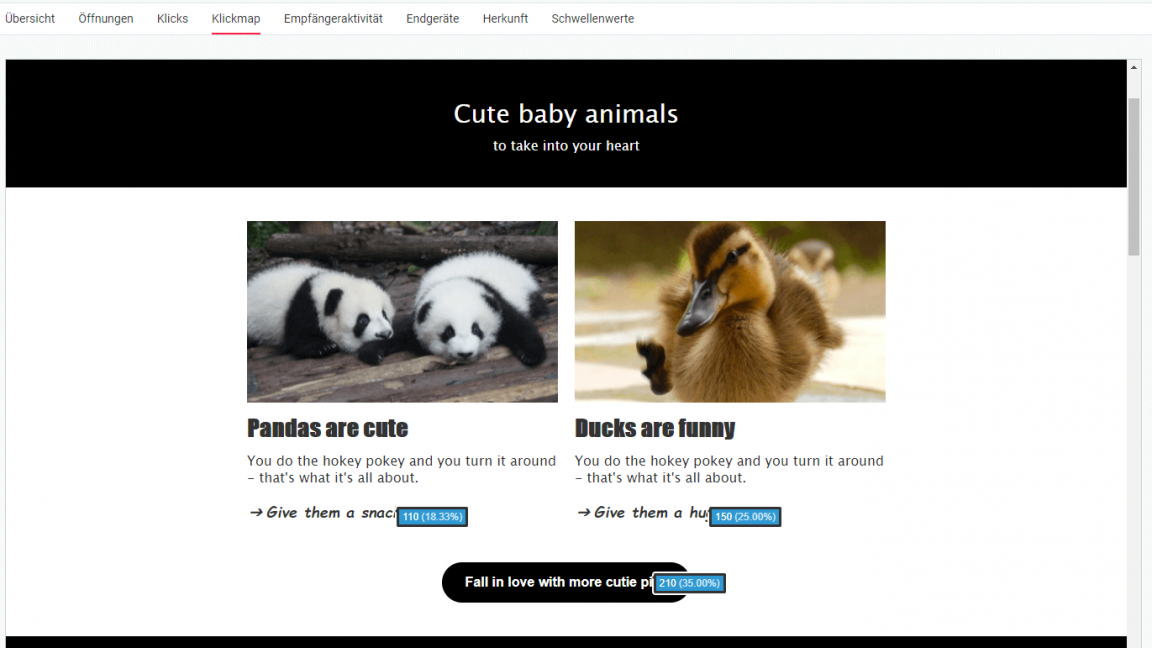This screenshot has height=648, width=1152.
Task: Click the 210 (35.00%) click badge
Action: coord(689,583)
